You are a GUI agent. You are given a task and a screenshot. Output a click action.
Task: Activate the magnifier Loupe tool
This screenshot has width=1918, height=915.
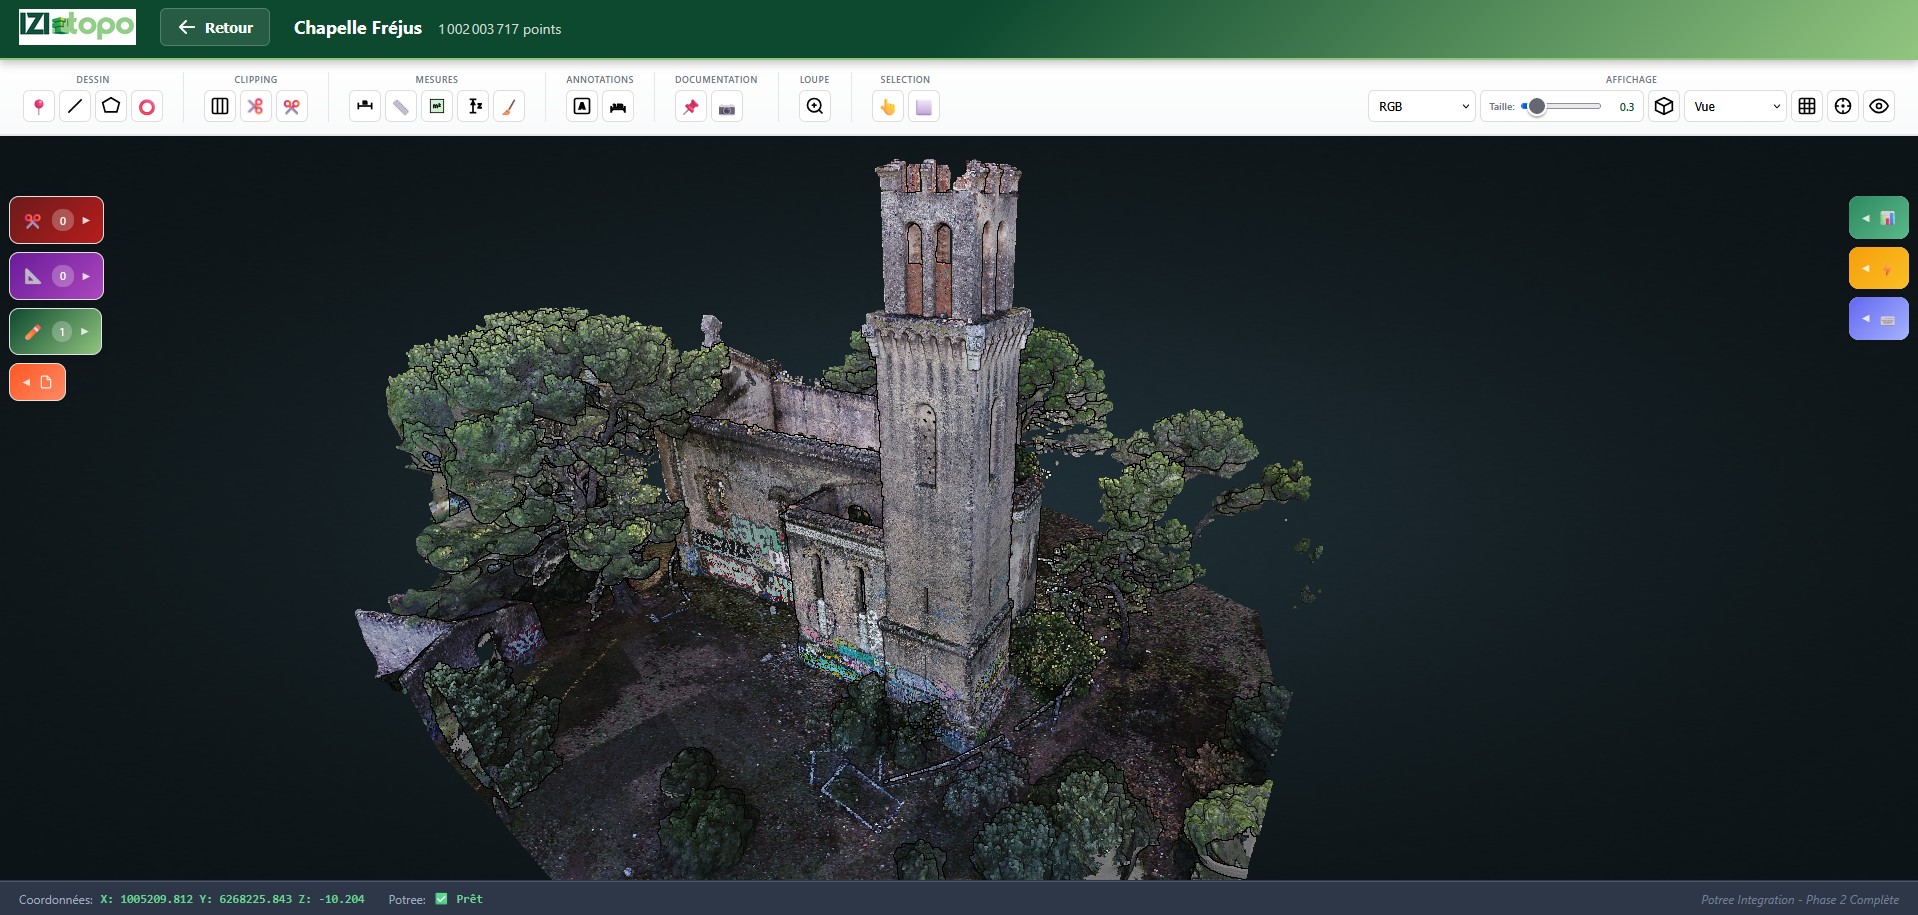click(814, 106)
